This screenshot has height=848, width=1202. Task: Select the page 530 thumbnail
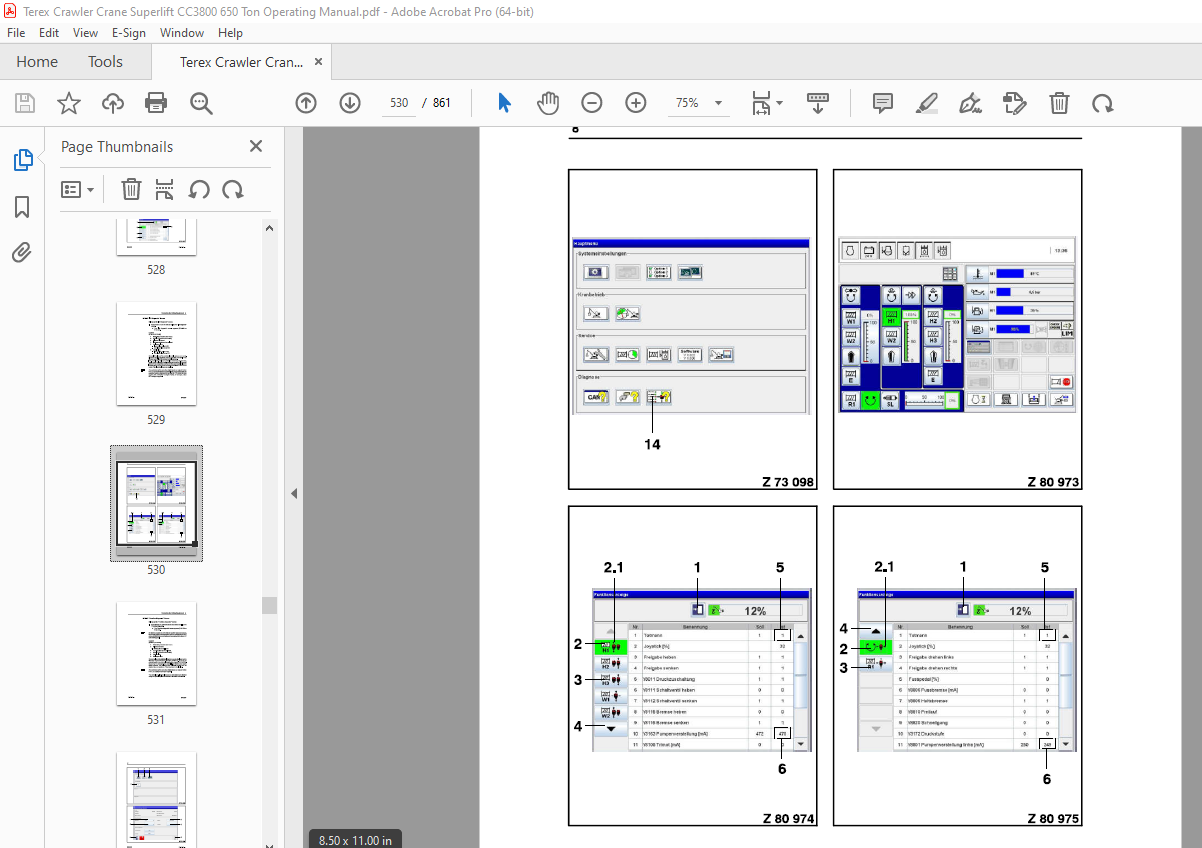[156, 503]
